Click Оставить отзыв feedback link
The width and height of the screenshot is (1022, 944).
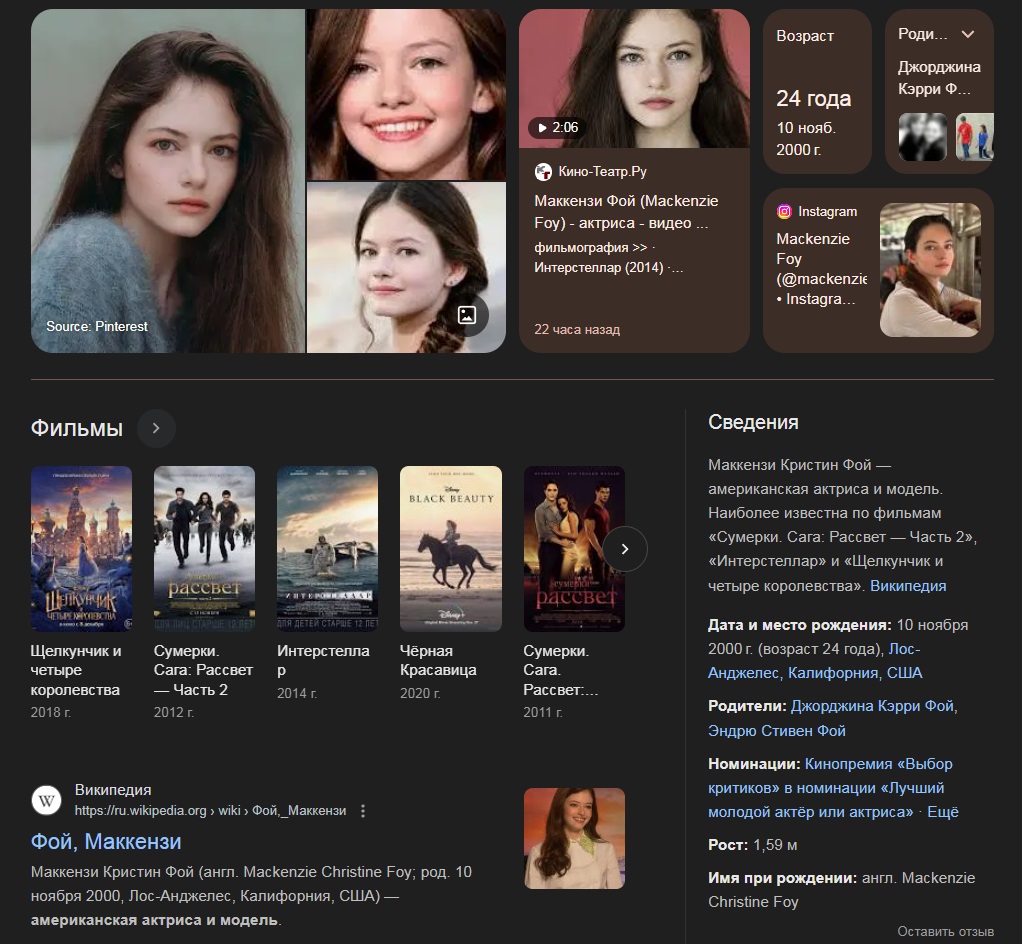pos(945,932)
